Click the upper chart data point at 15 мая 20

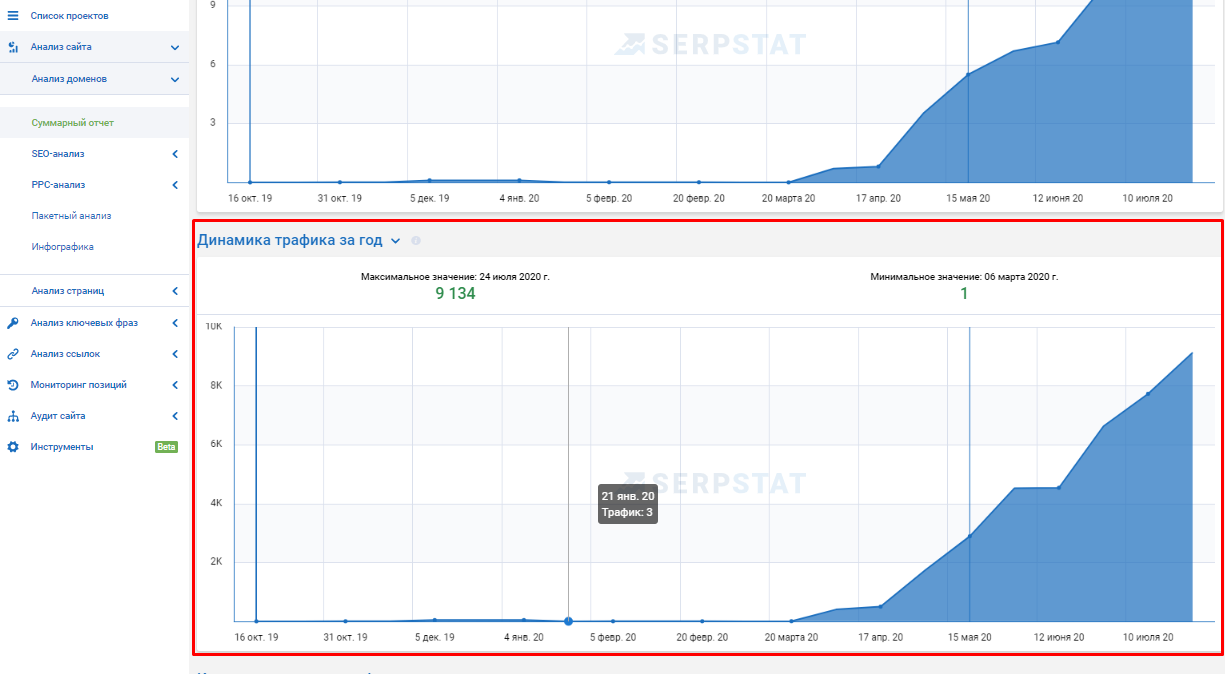968,75
